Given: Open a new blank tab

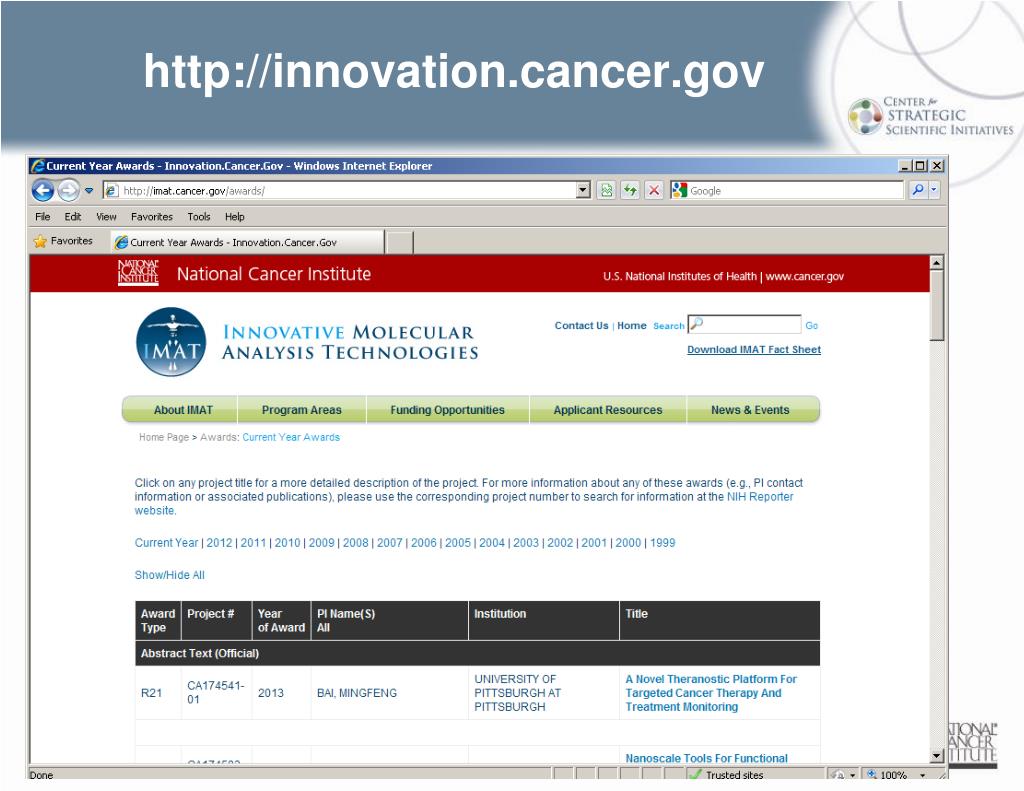Looking at the screenshot, I should (x=399, y=242).
